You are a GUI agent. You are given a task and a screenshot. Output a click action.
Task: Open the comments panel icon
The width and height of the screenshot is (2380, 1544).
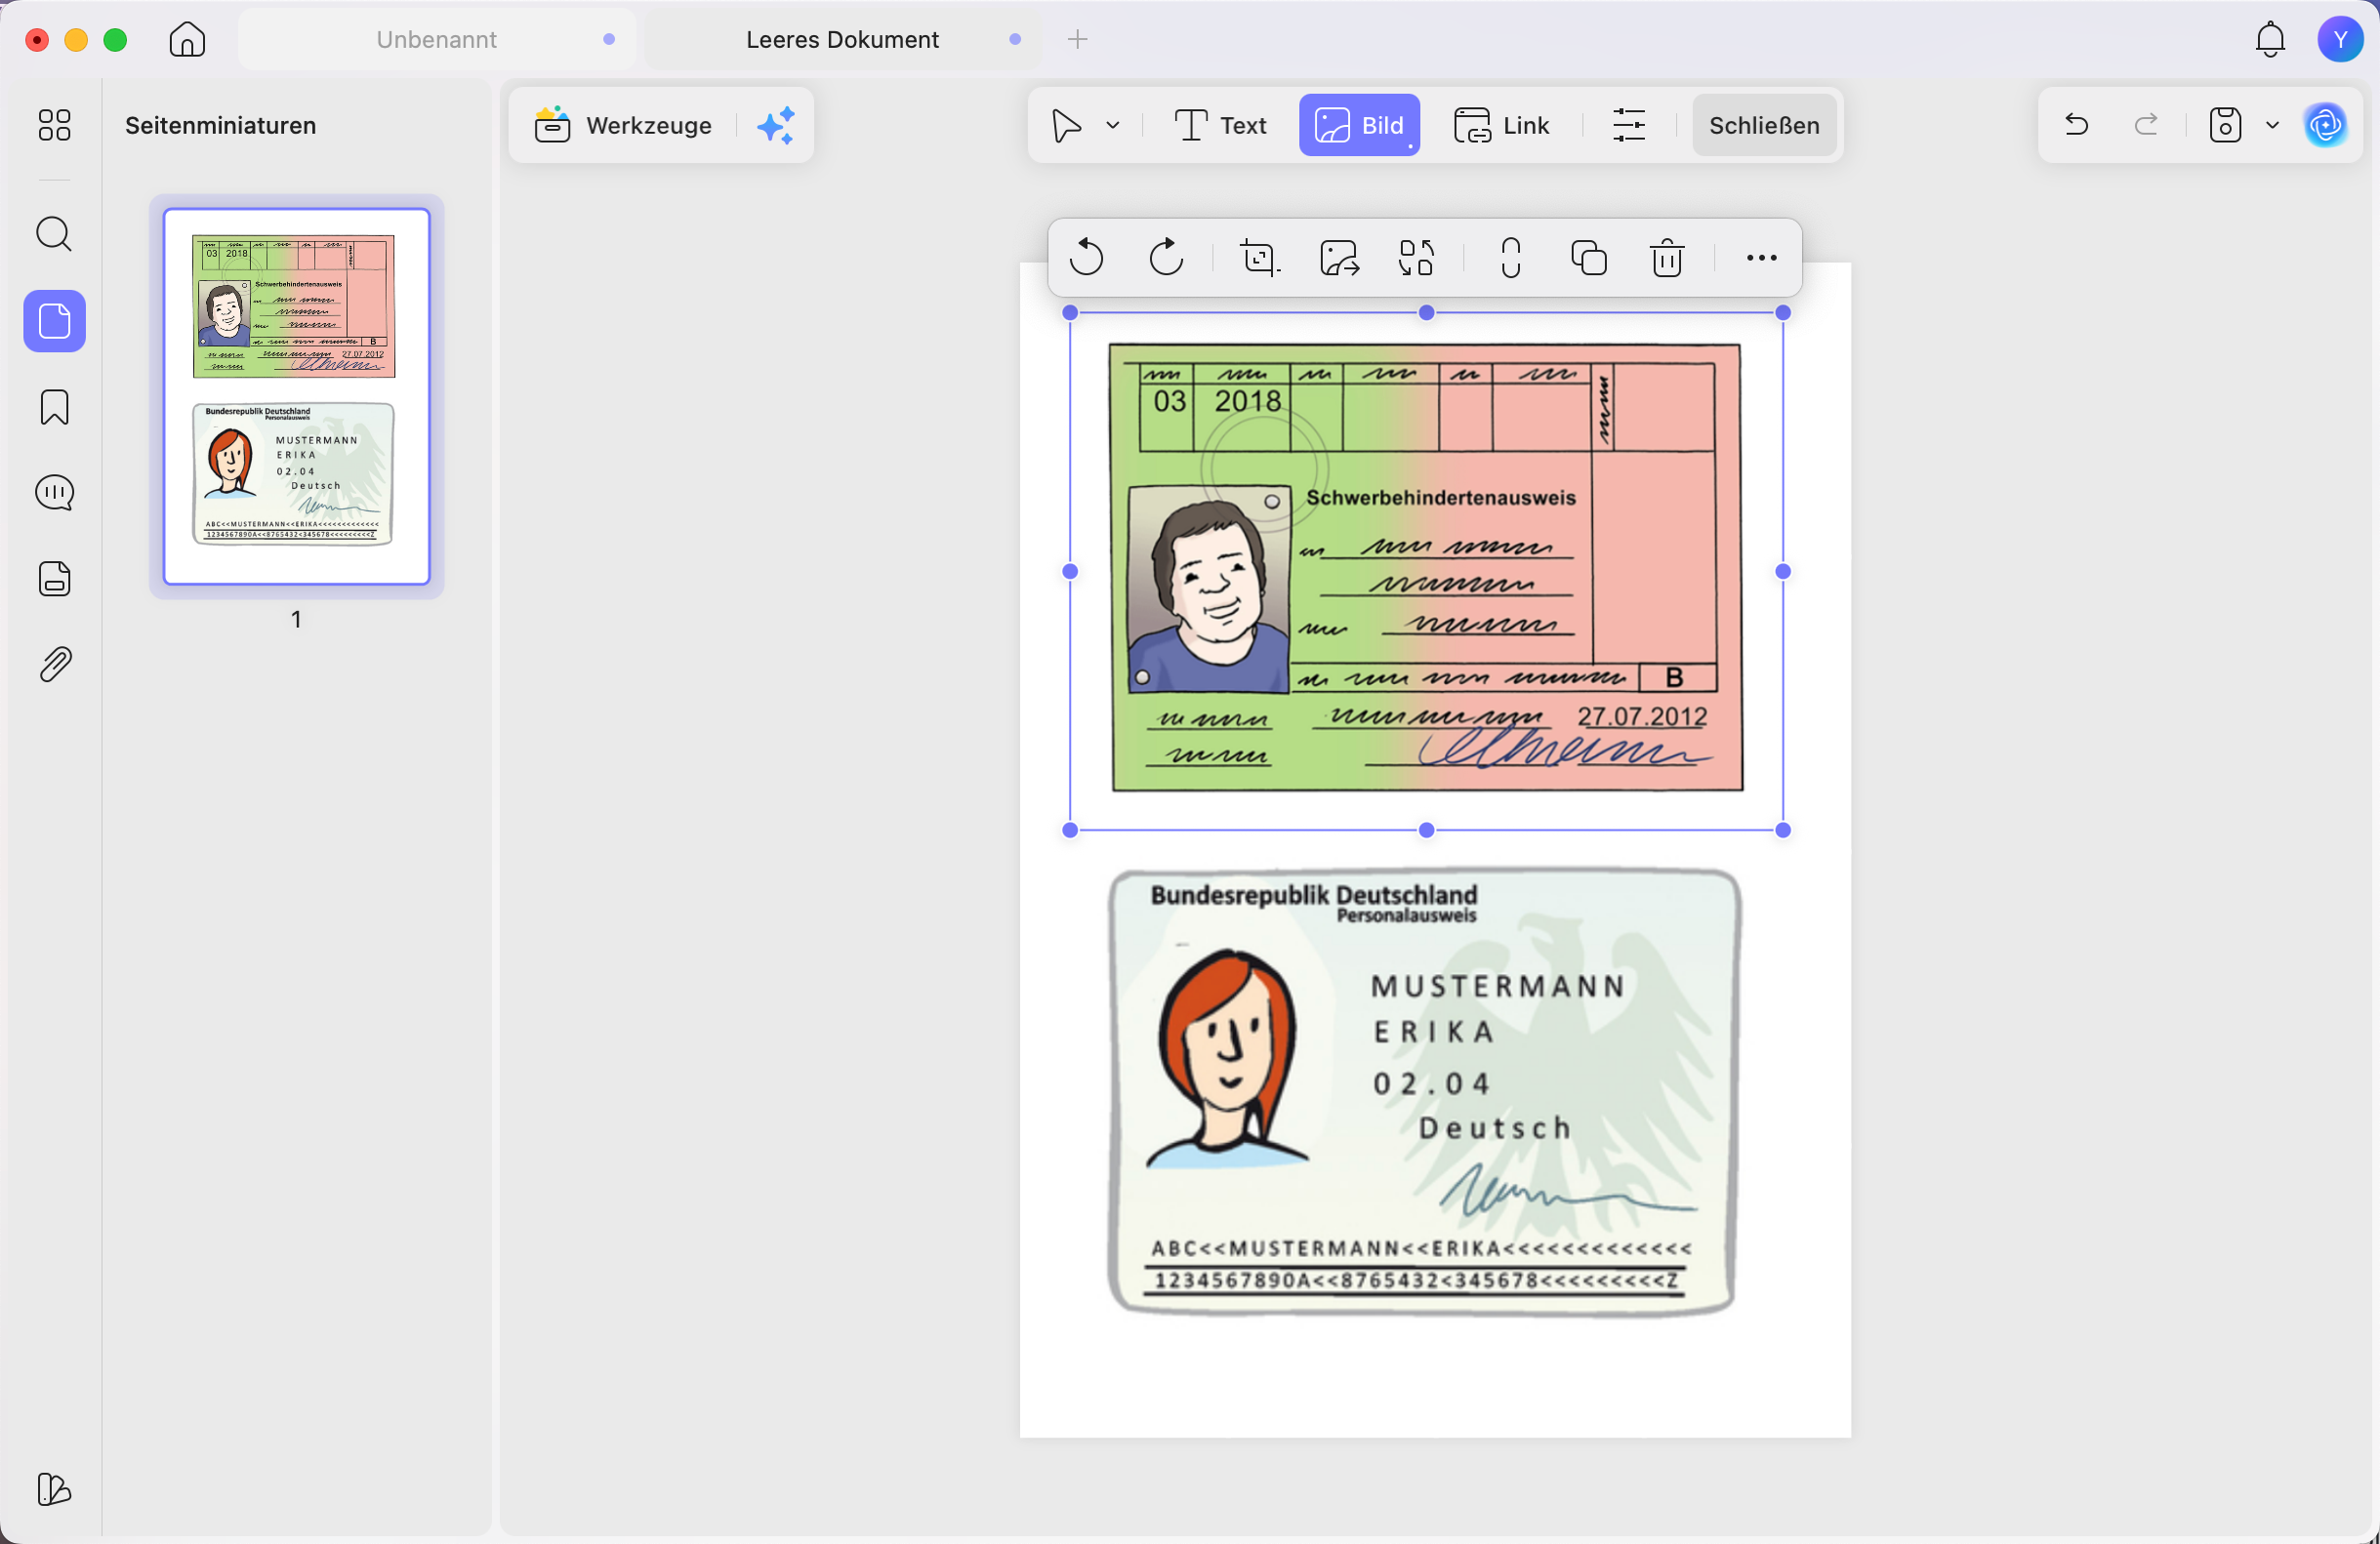pyautogui.click(x=54, y=493)
